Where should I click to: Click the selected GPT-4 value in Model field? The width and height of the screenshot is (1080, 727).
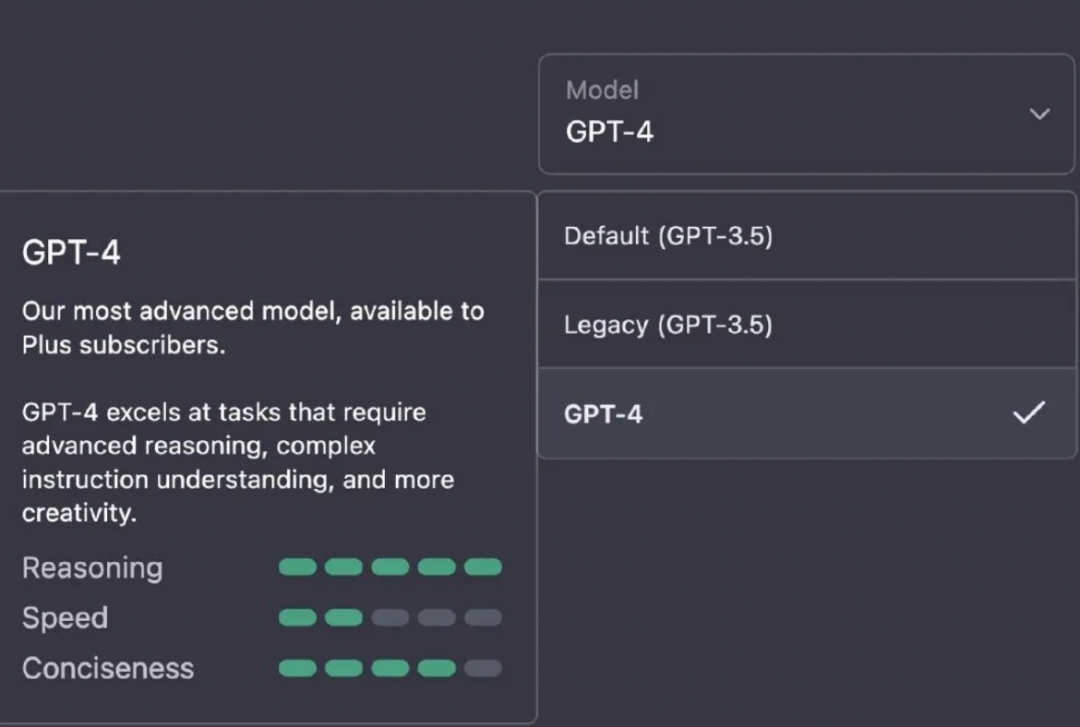tap(610, 132)
